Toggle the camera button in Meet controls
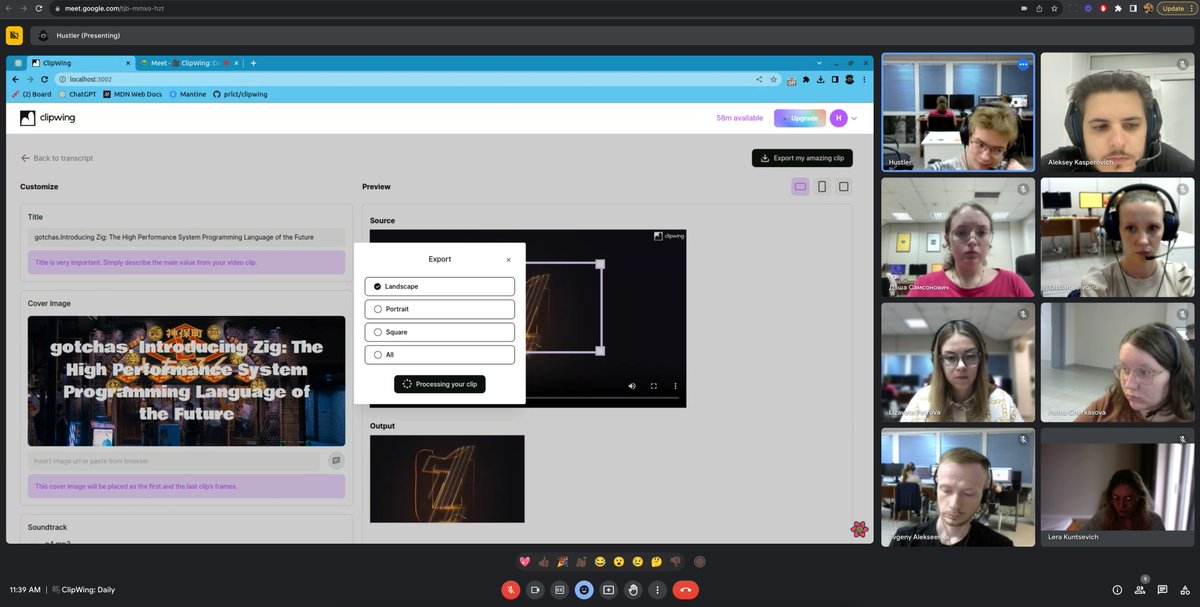1200x607 pixels. tap(535, 590)
